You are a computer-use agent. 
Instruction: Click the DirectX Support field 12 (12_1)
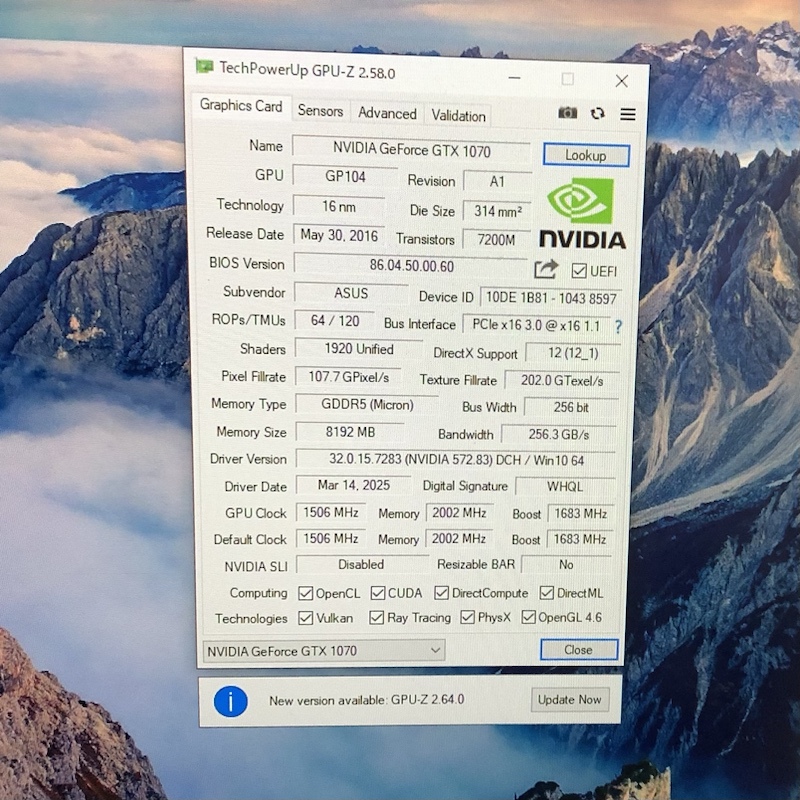click(573, 353)
